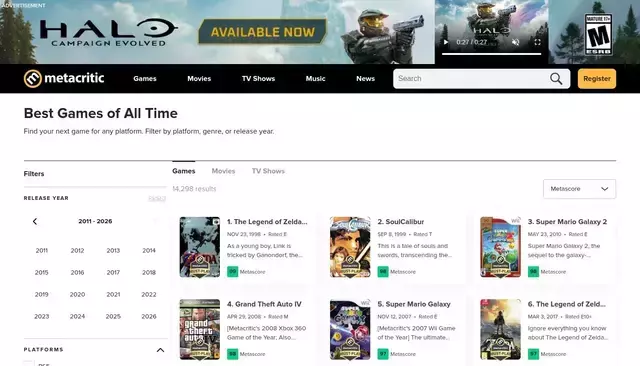The image size is (640, 366).
Task: Switch to the Movies results tab
Action: click(223, 171)
